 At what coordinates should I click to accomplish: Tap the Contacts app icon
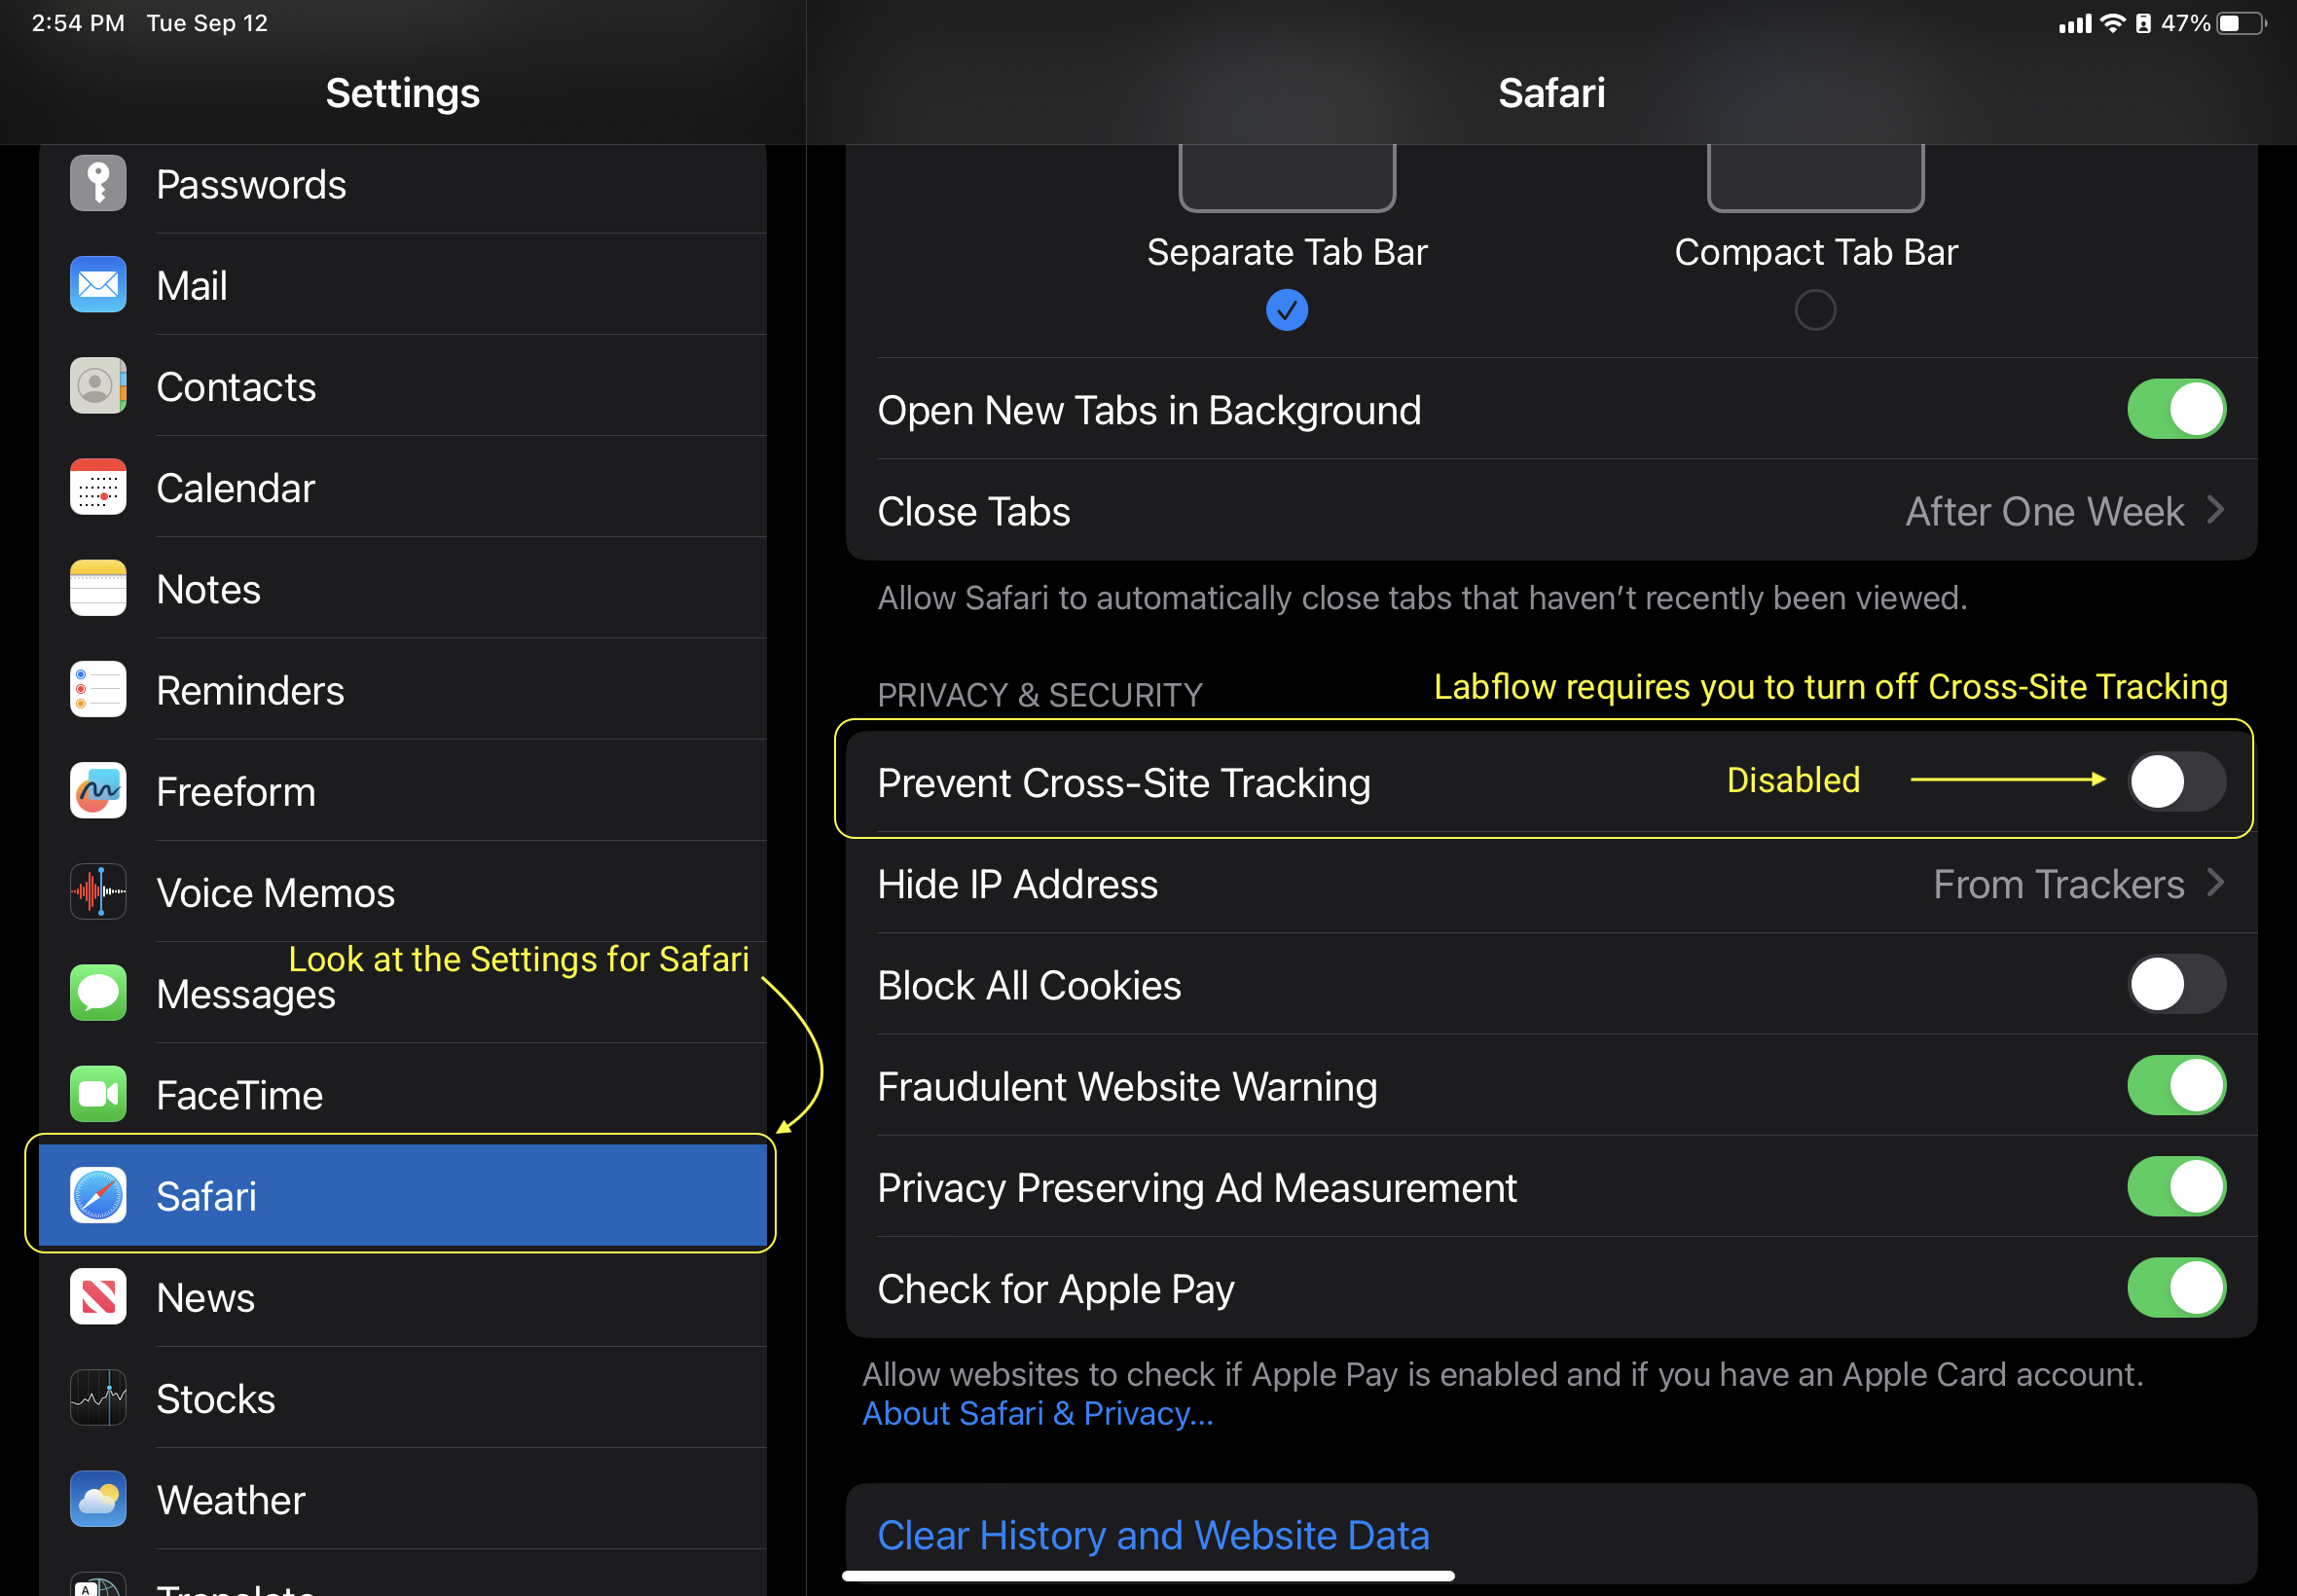tap(98, 386)
